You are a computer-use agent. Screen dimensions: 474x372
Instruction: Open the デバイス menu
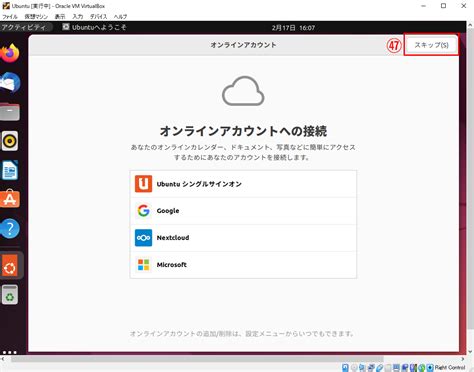pos(98,16)
